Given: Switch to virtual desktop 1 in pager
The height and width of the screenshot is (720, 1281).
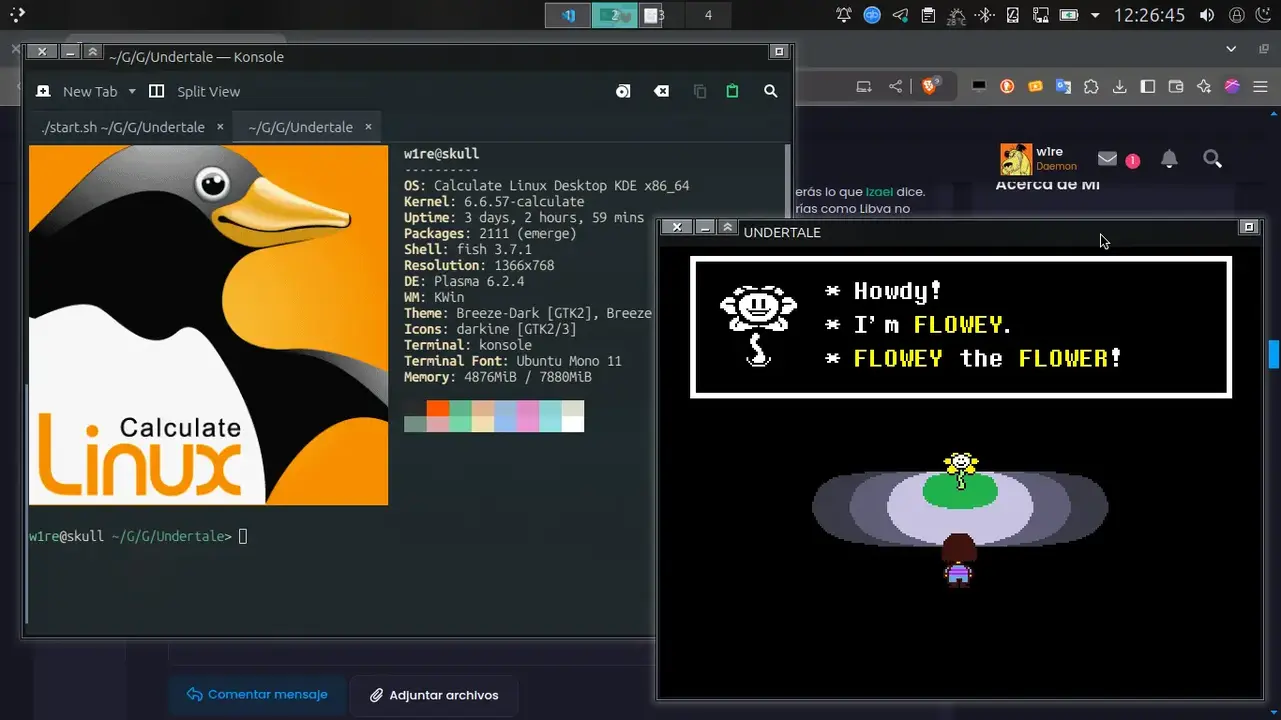Looking at the screenshot, I should [x=568, y=15].
